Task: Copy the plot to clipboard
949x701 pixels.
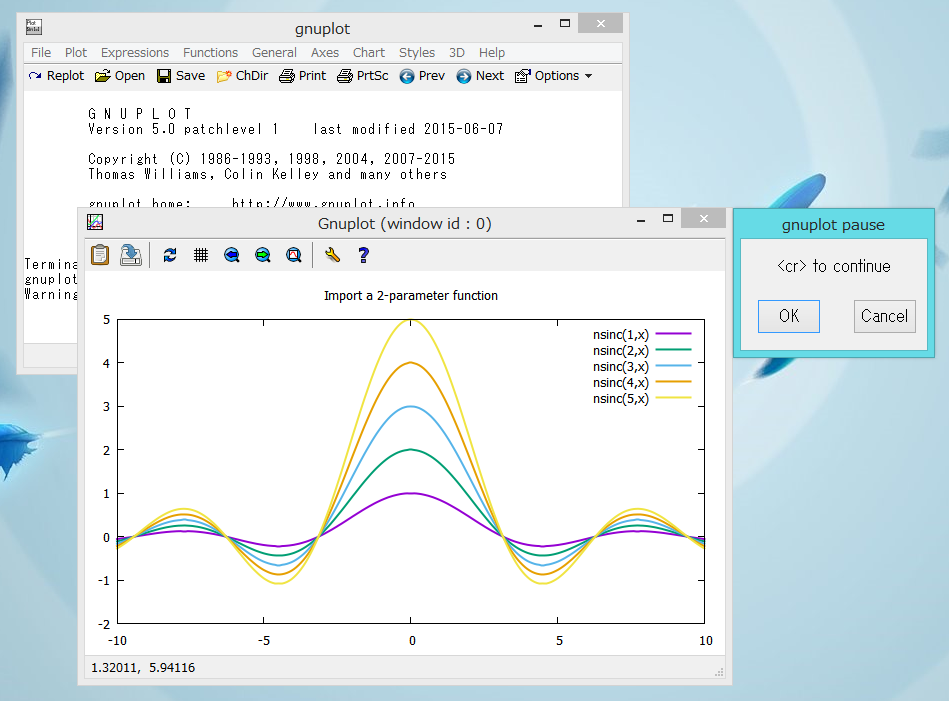Action: pos(100,255)
